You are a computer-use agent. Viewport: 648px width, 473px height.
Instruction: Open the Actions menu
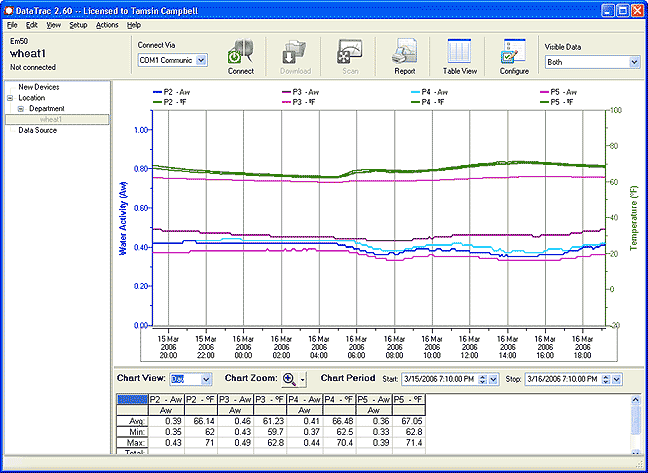coord(107,24)
